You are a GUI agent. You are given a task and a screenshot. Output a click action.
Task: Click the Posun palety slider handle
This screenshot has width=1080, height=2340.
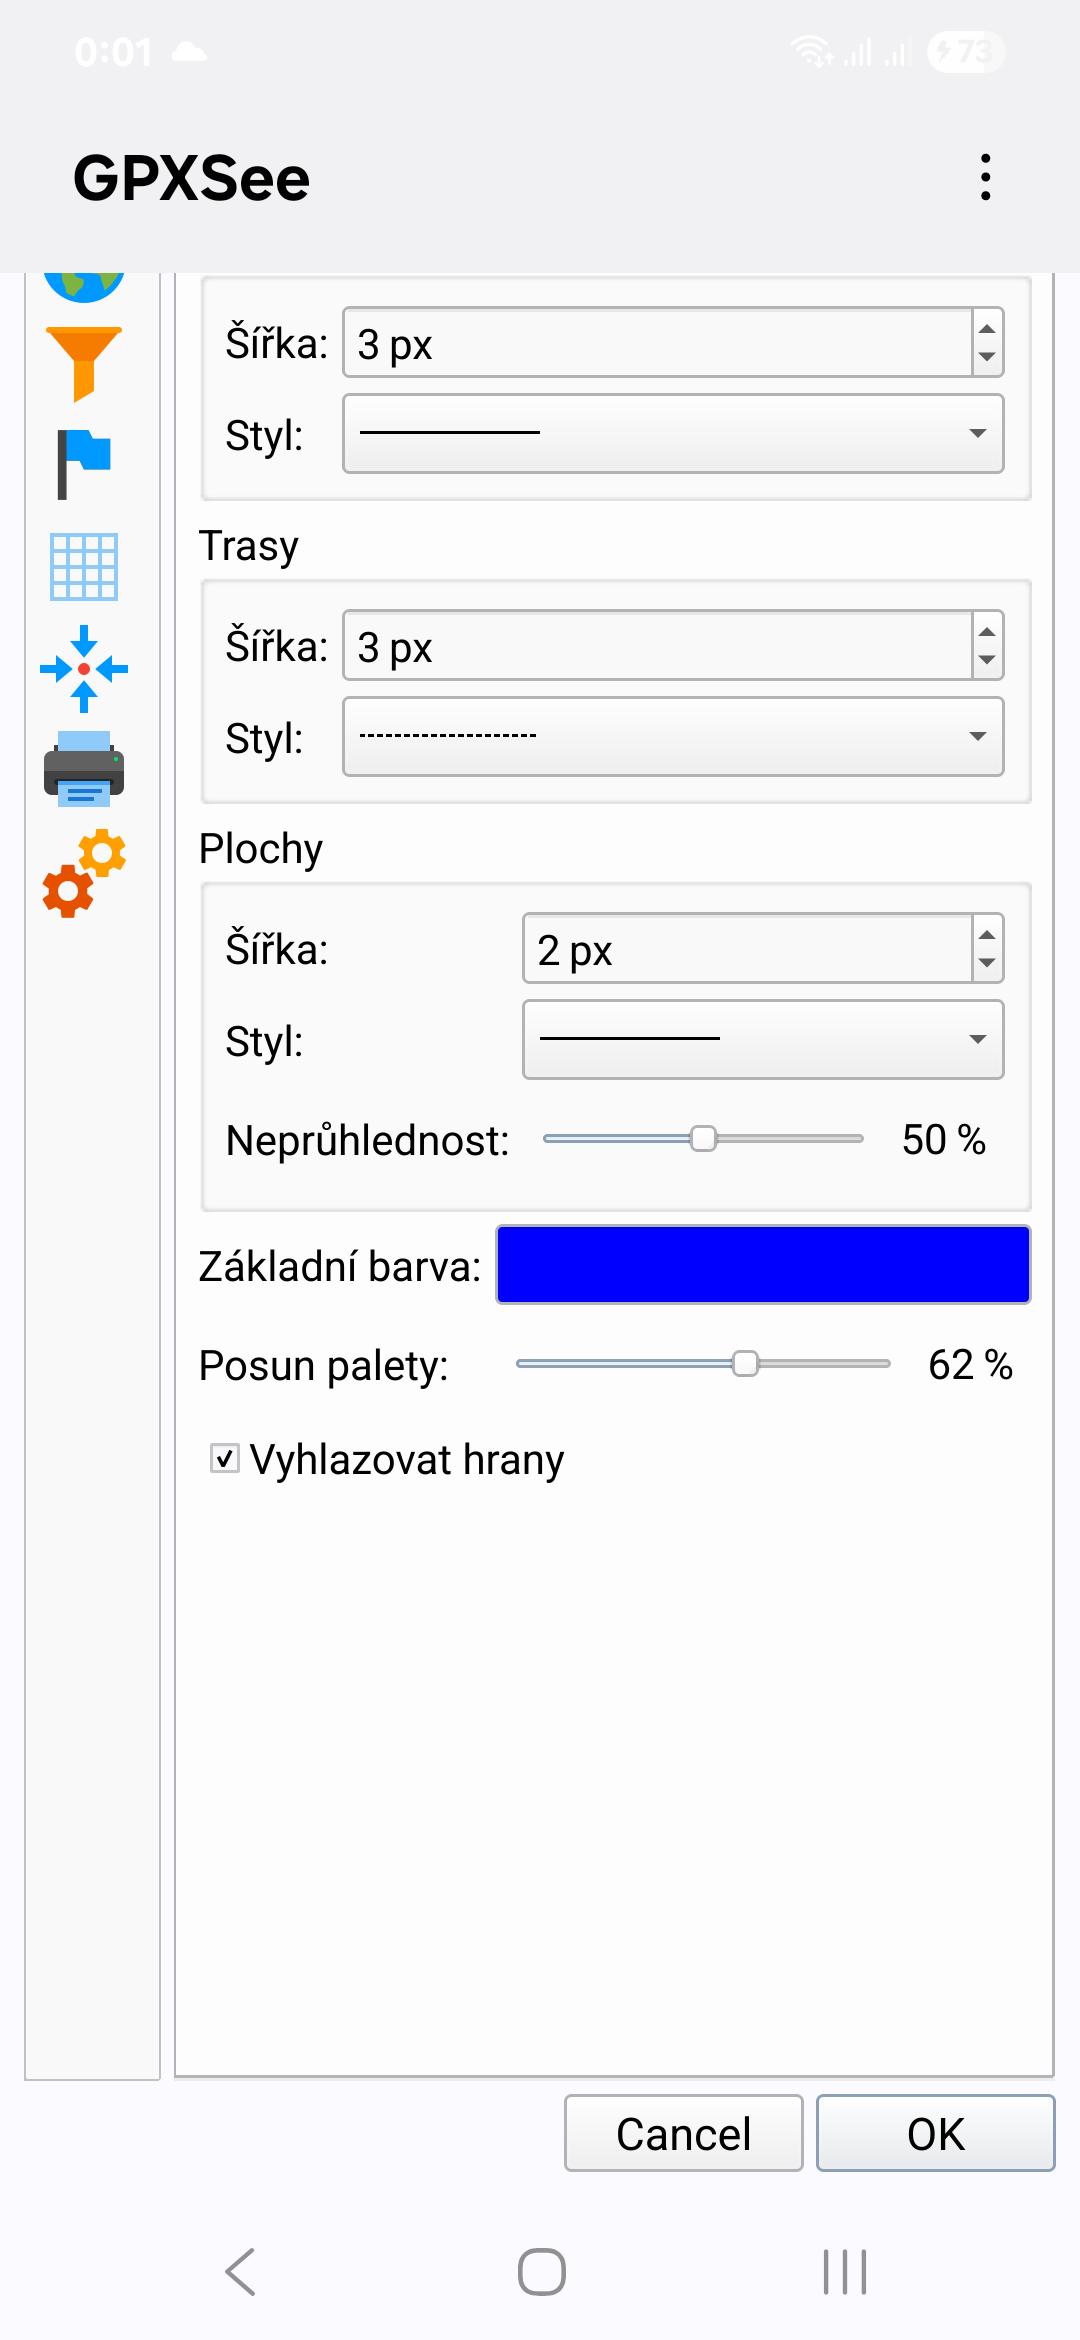click(745, 1363)
